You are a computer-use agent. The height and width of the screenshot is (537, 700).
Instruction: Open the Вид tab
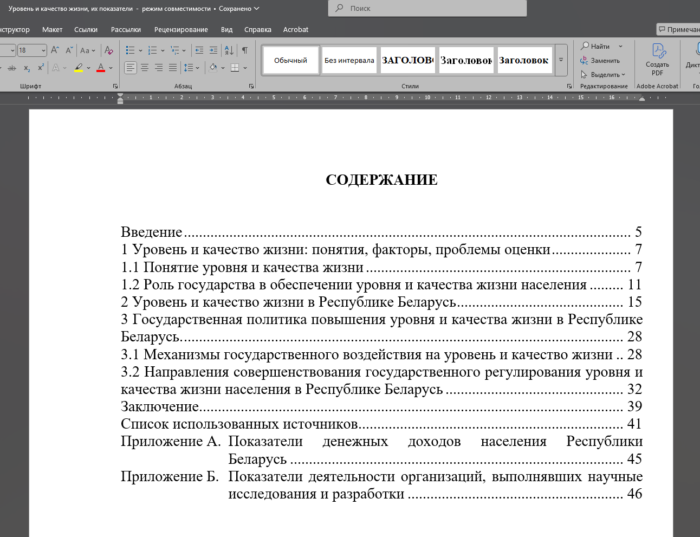point(226,29)
